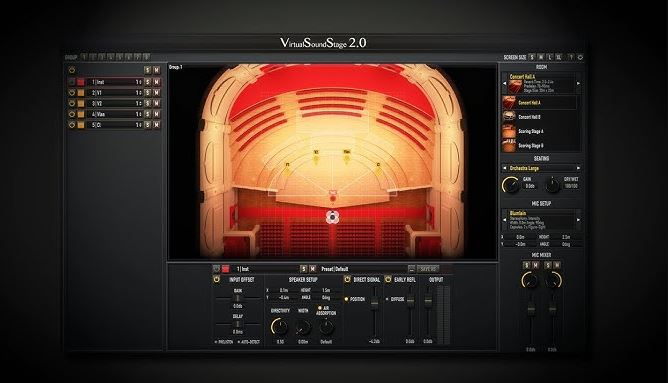Click the Save Preset button

[427, 269]
